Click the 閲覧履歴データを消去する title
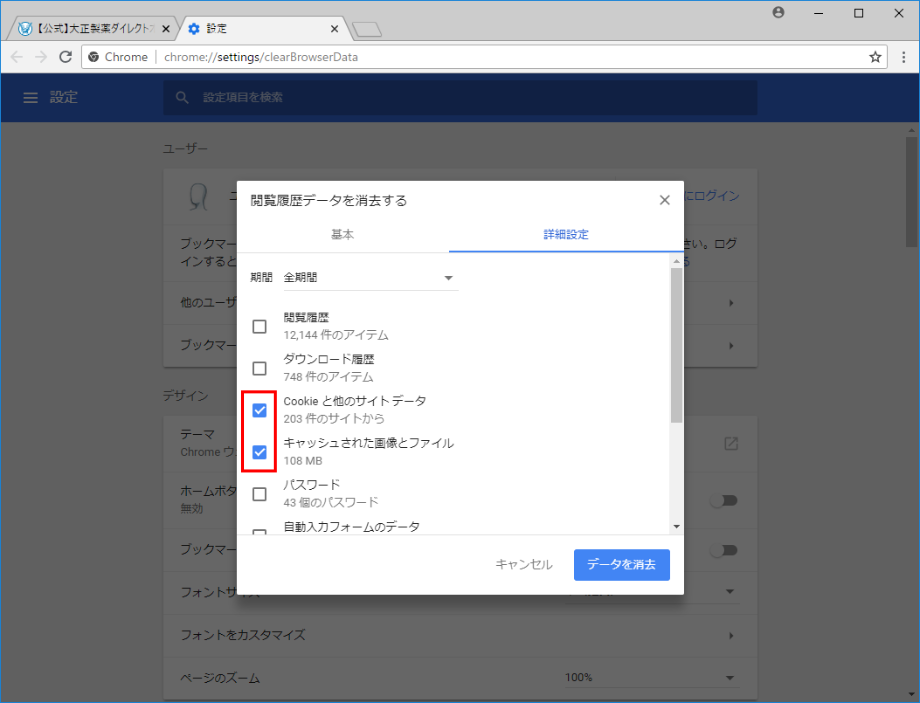This screenshot has height=703, width=920. click(329, 201)
